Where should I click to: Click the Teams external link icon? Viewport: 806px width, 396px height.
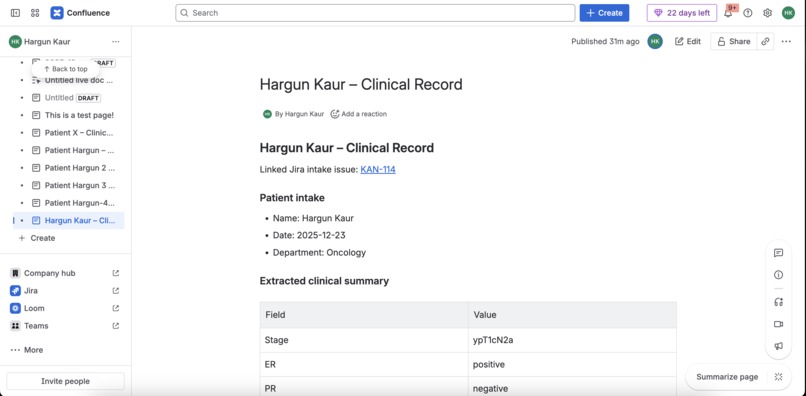point(116,326)
